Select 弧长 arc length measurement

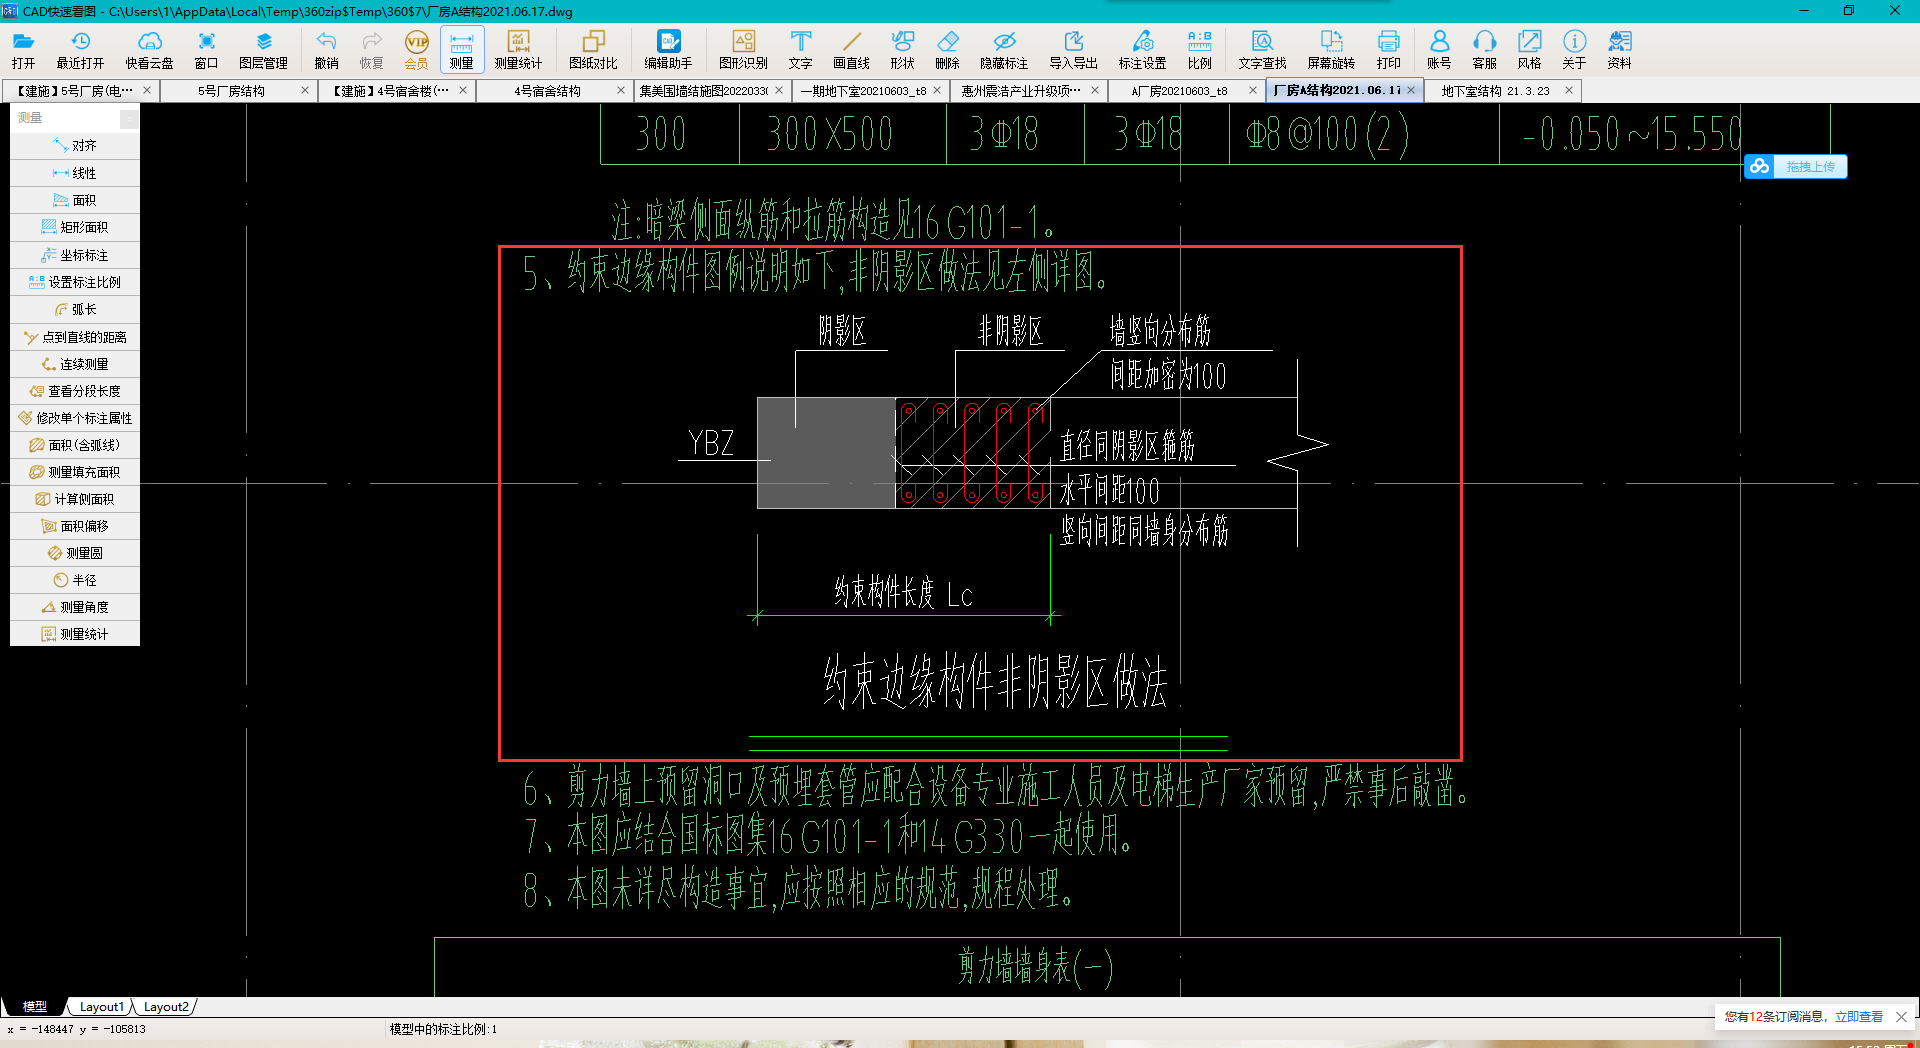[x=75, y=309]
